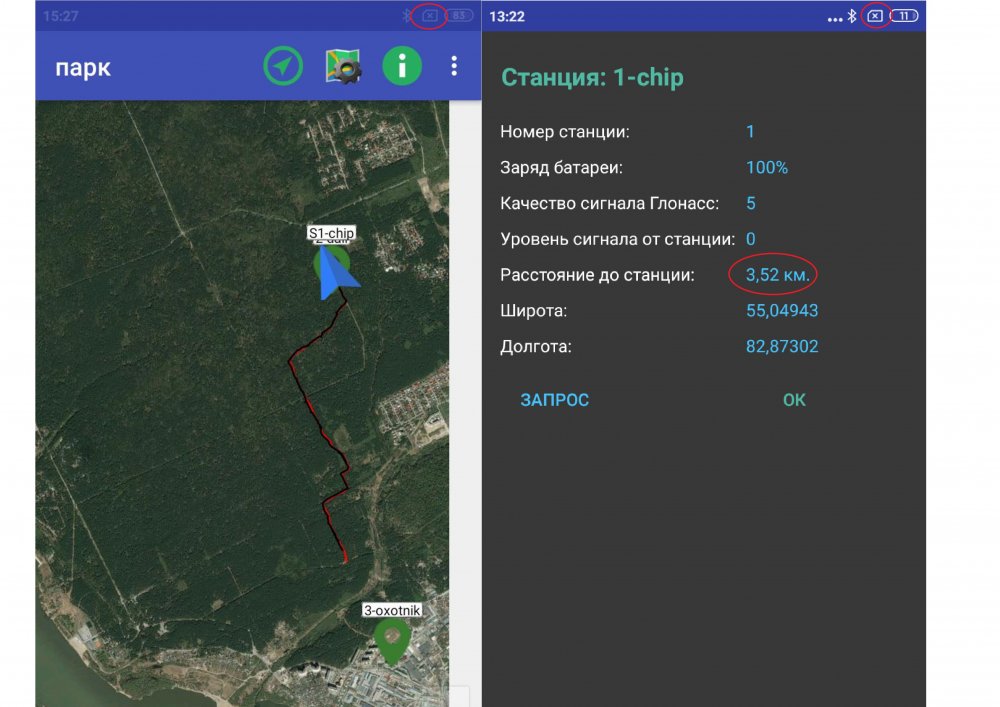This screenshot has height=707, width=1000.
Task: Tap the longitude value 82,87302
Action: click(782, 347)
